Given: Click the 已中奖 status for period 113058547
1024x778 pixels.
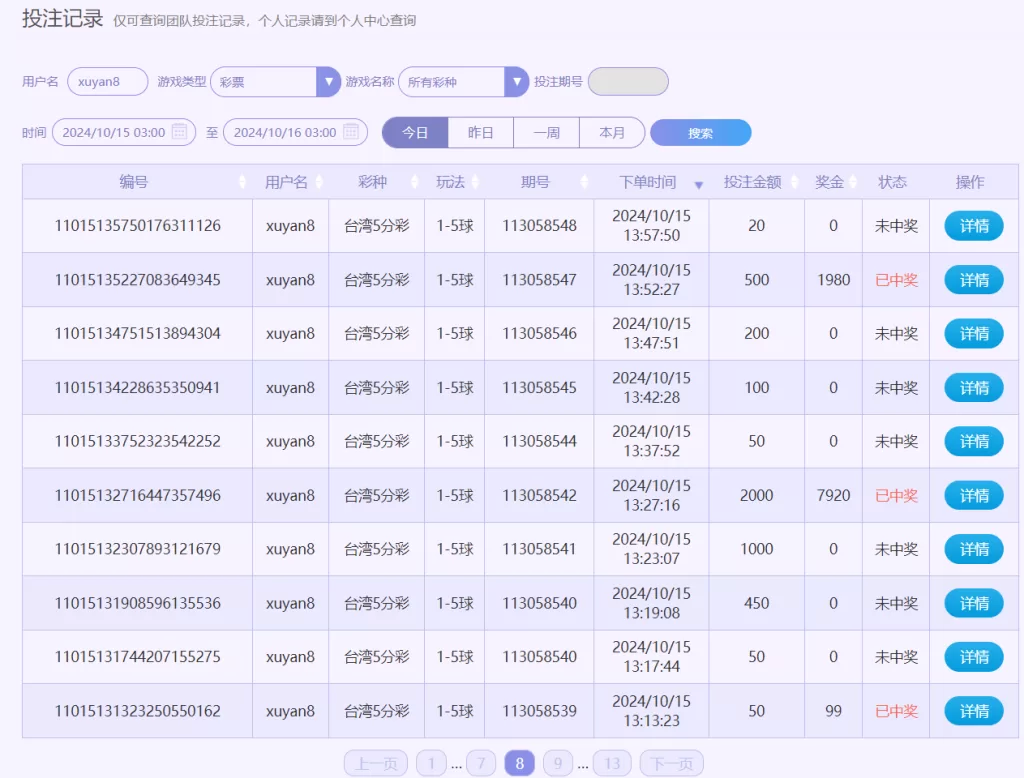Looking at the screenshot, I should 897,280.
